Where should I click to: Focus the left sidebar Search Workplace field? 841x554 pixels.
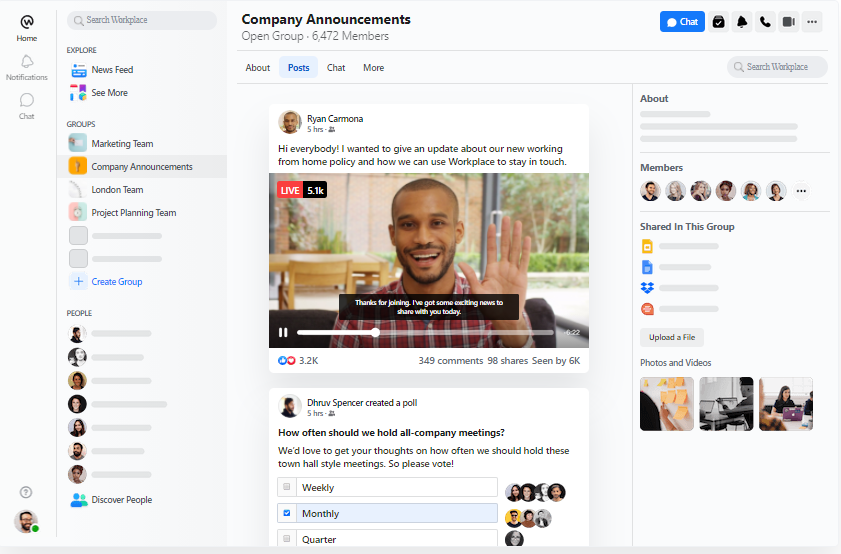coord(142,20)
